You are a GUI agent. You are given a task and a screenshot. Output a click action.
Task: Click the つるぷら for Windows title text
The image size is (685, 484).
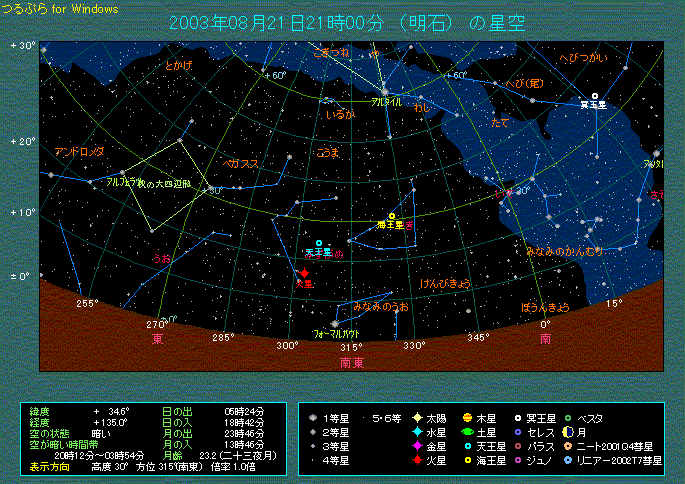60,9
